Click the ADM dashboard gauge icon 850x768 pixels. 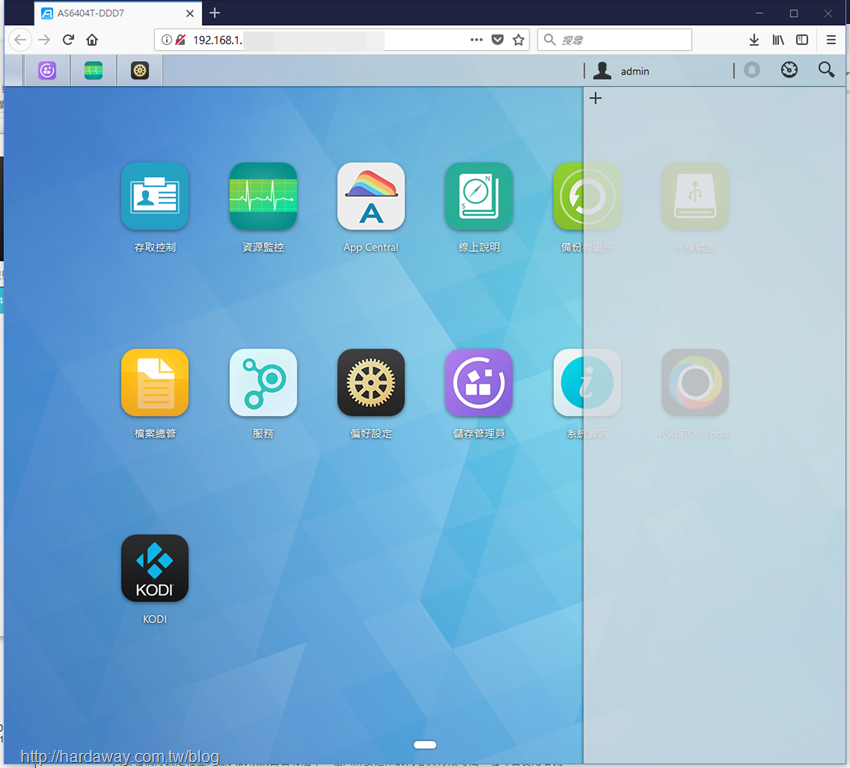click(x=789, y=69)
